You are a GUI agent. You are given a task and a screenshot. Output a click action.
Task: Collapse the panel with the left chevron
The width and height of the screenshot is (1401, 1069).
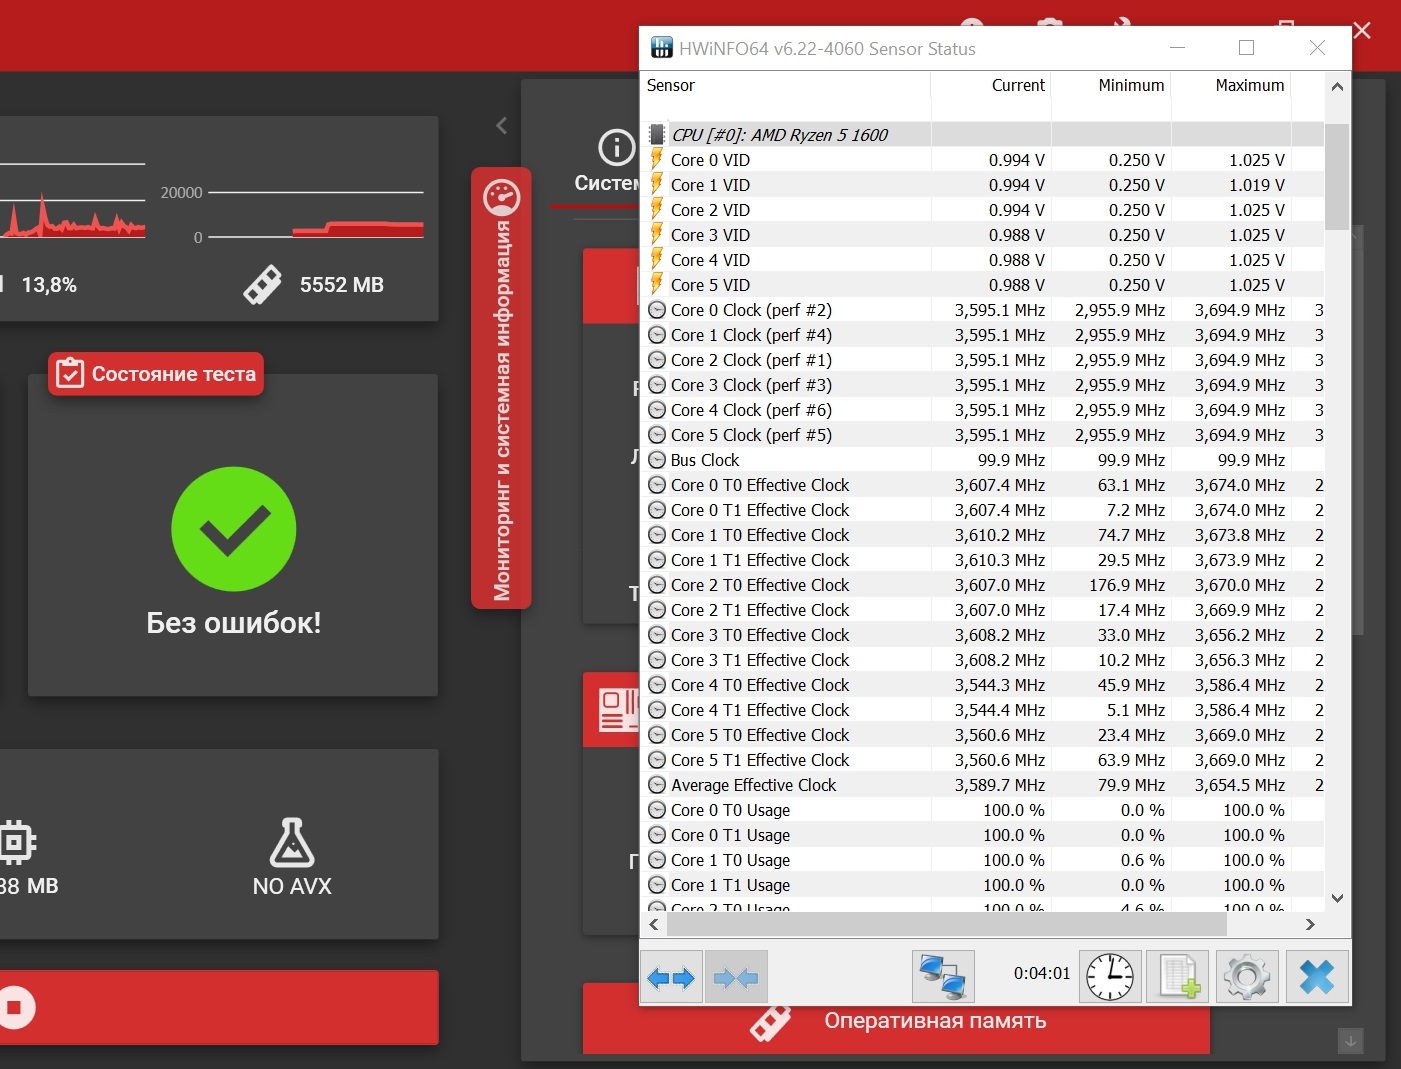coord(502,125)
